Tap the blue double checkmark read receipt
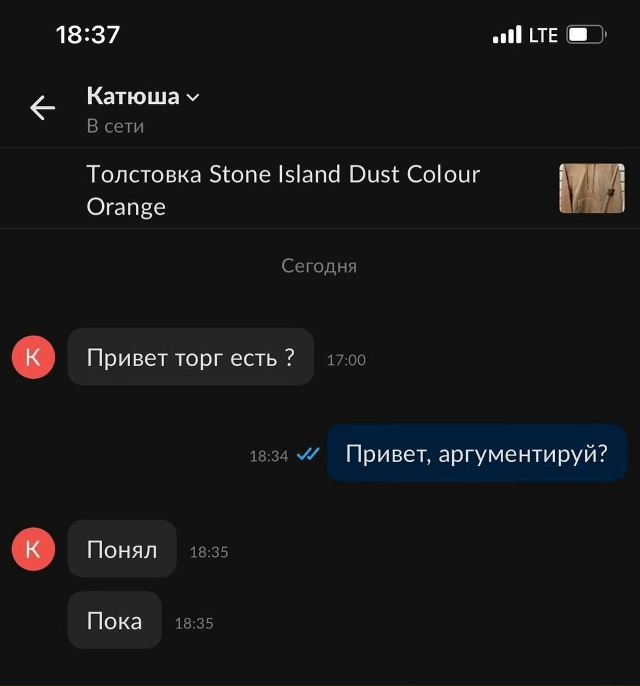Viewport: 640px width, 686px height. click(x=308, y=454)
